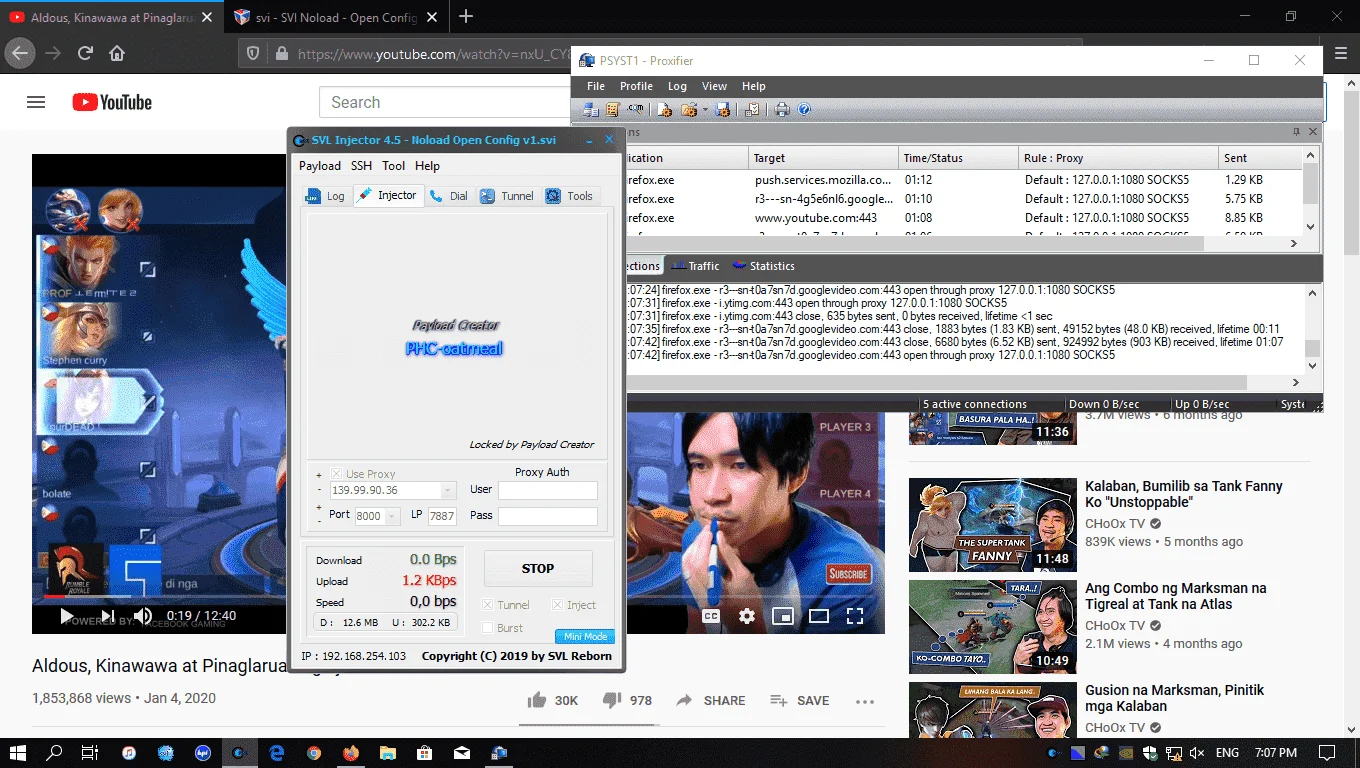The width and height of the screenshot is (1360, 768).
Task: Open 'Ang Combo ng Marksman na Tigreal' video link
Action: tap(1176, 596)
